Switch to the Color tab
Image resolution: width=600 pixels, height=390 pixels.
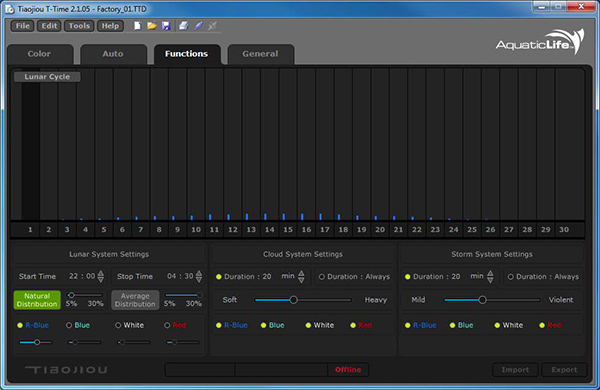pos(40,54)
